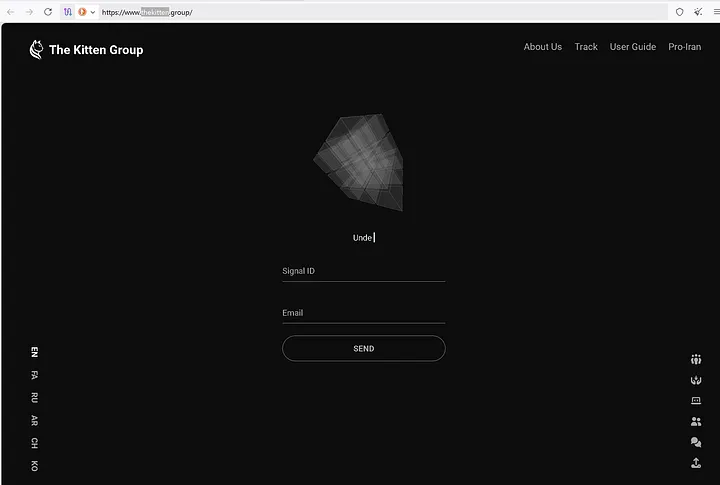
Task: Focus the Signal ID input field
Action: [x=364, y=271]
